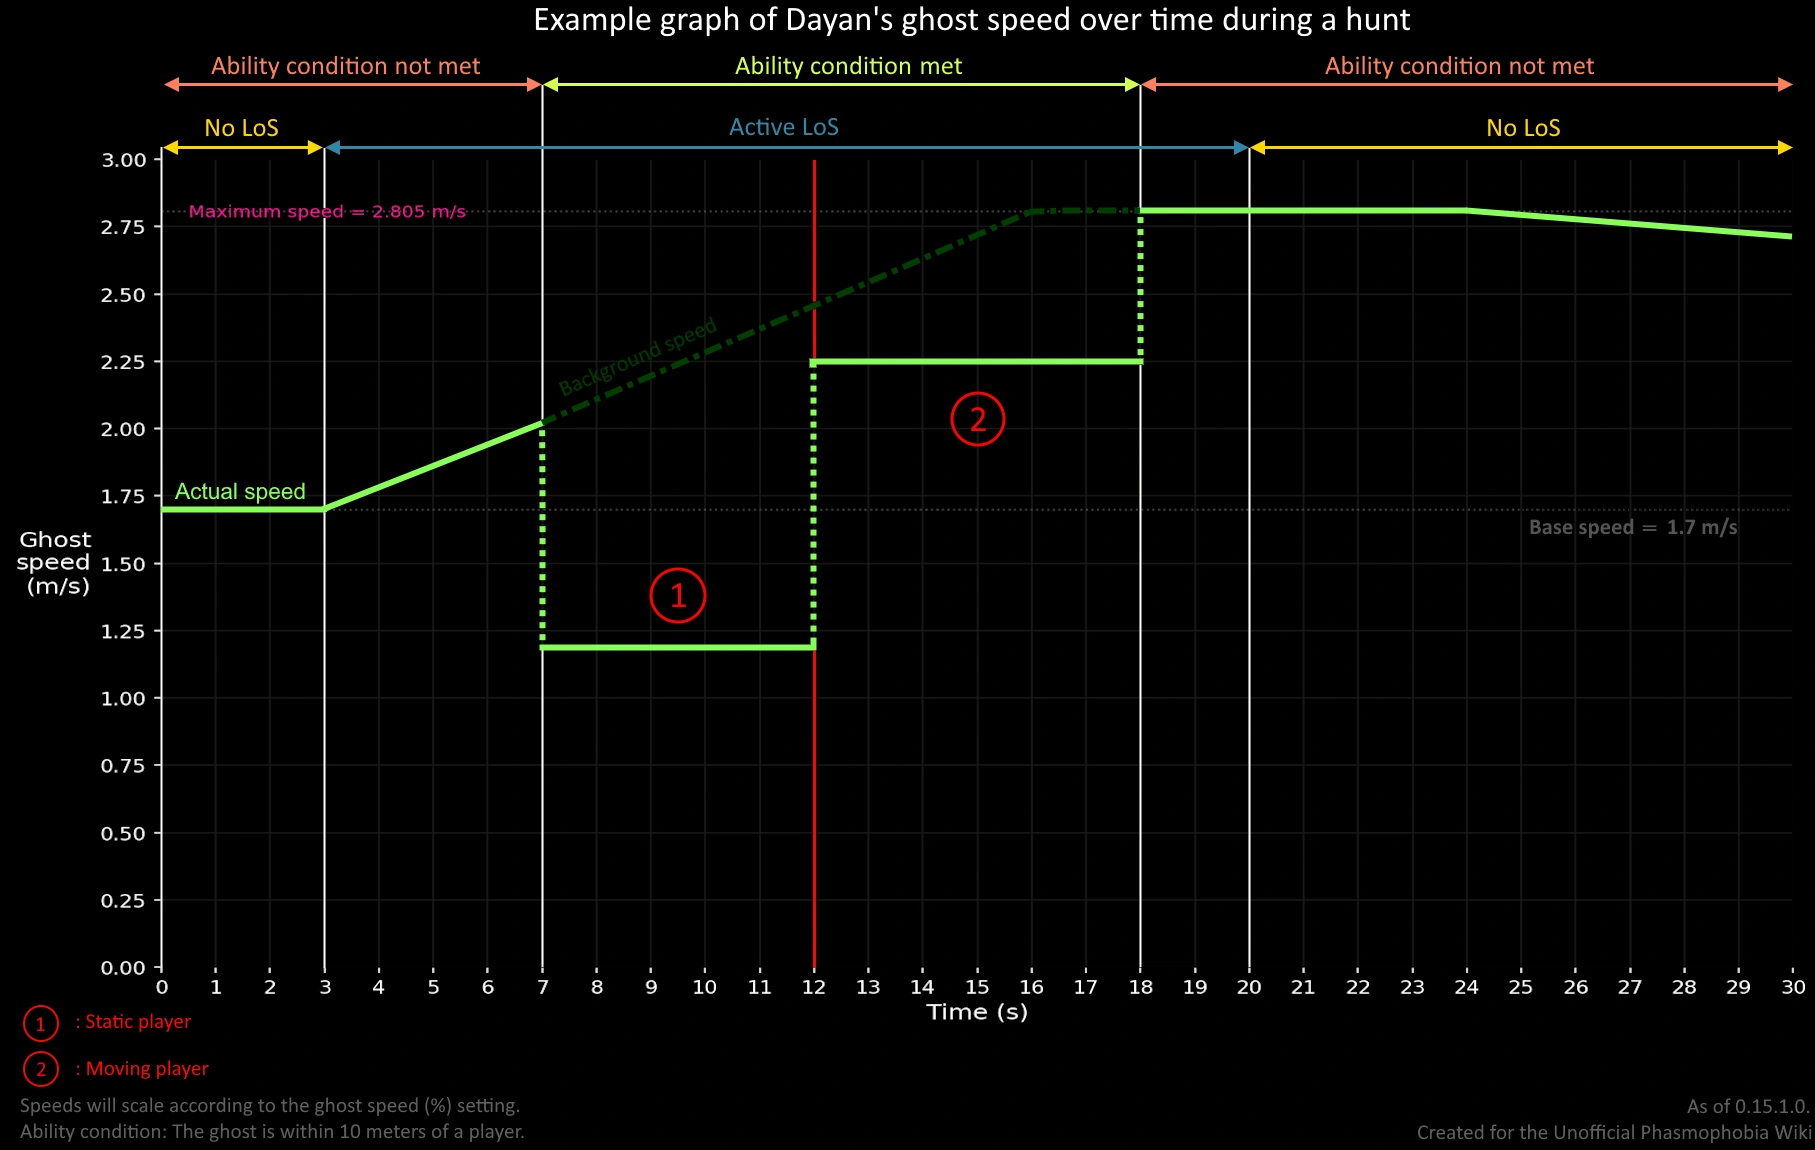Click the 'Background speed' dashed line label

[x=638, y=356]
